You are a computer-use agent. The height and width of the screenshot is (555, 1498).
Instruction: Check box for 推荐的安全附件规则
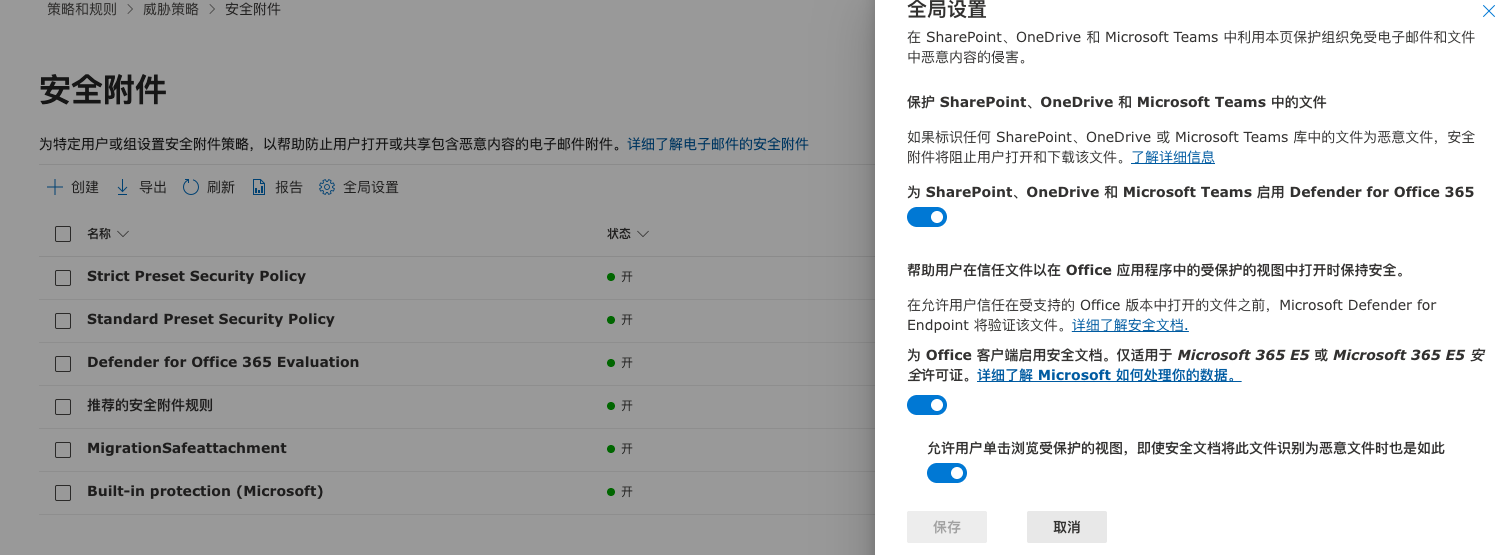pos(63,407)
